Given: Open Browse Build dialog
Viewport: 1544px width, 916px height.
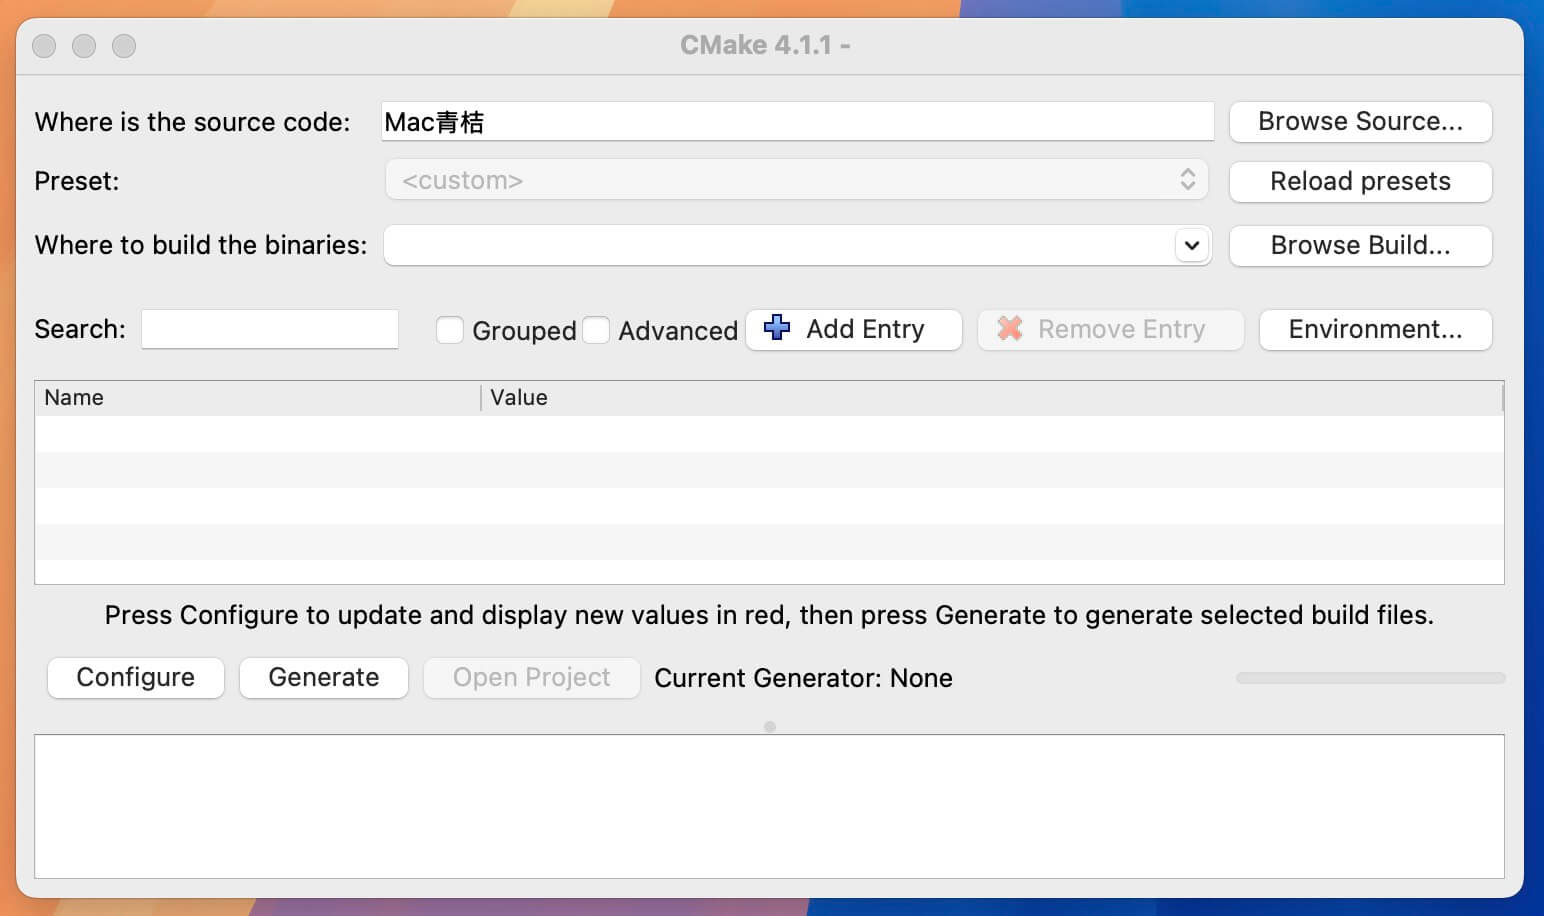Looking at the screenshot, I should [x=1360, y=245].
